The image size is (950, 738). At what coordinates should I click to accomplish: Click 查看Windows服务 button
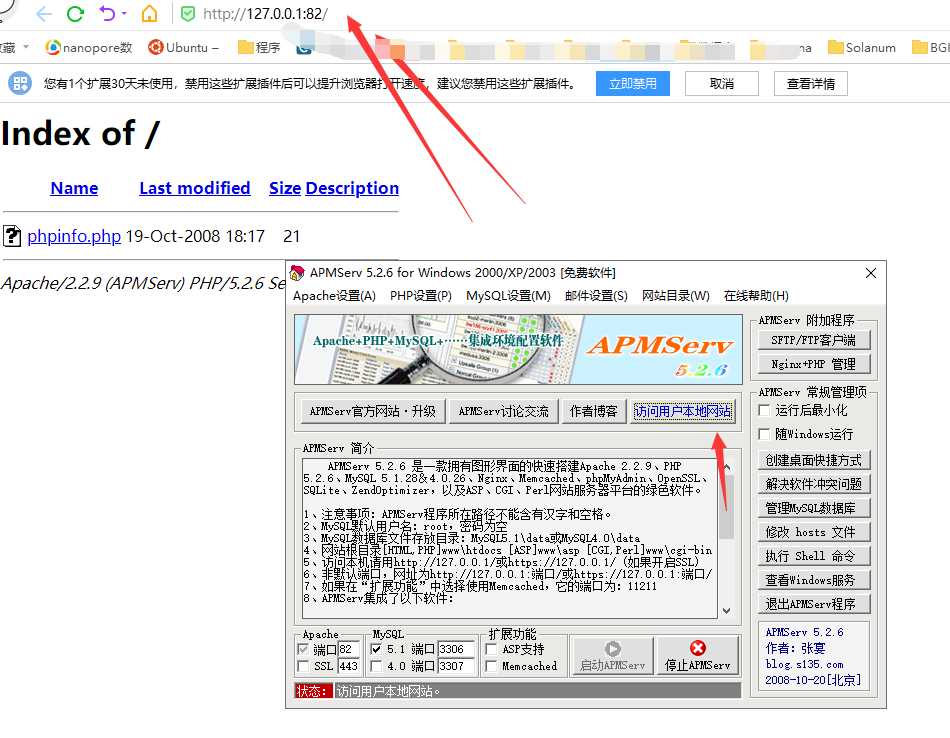(x=814, y=580)
